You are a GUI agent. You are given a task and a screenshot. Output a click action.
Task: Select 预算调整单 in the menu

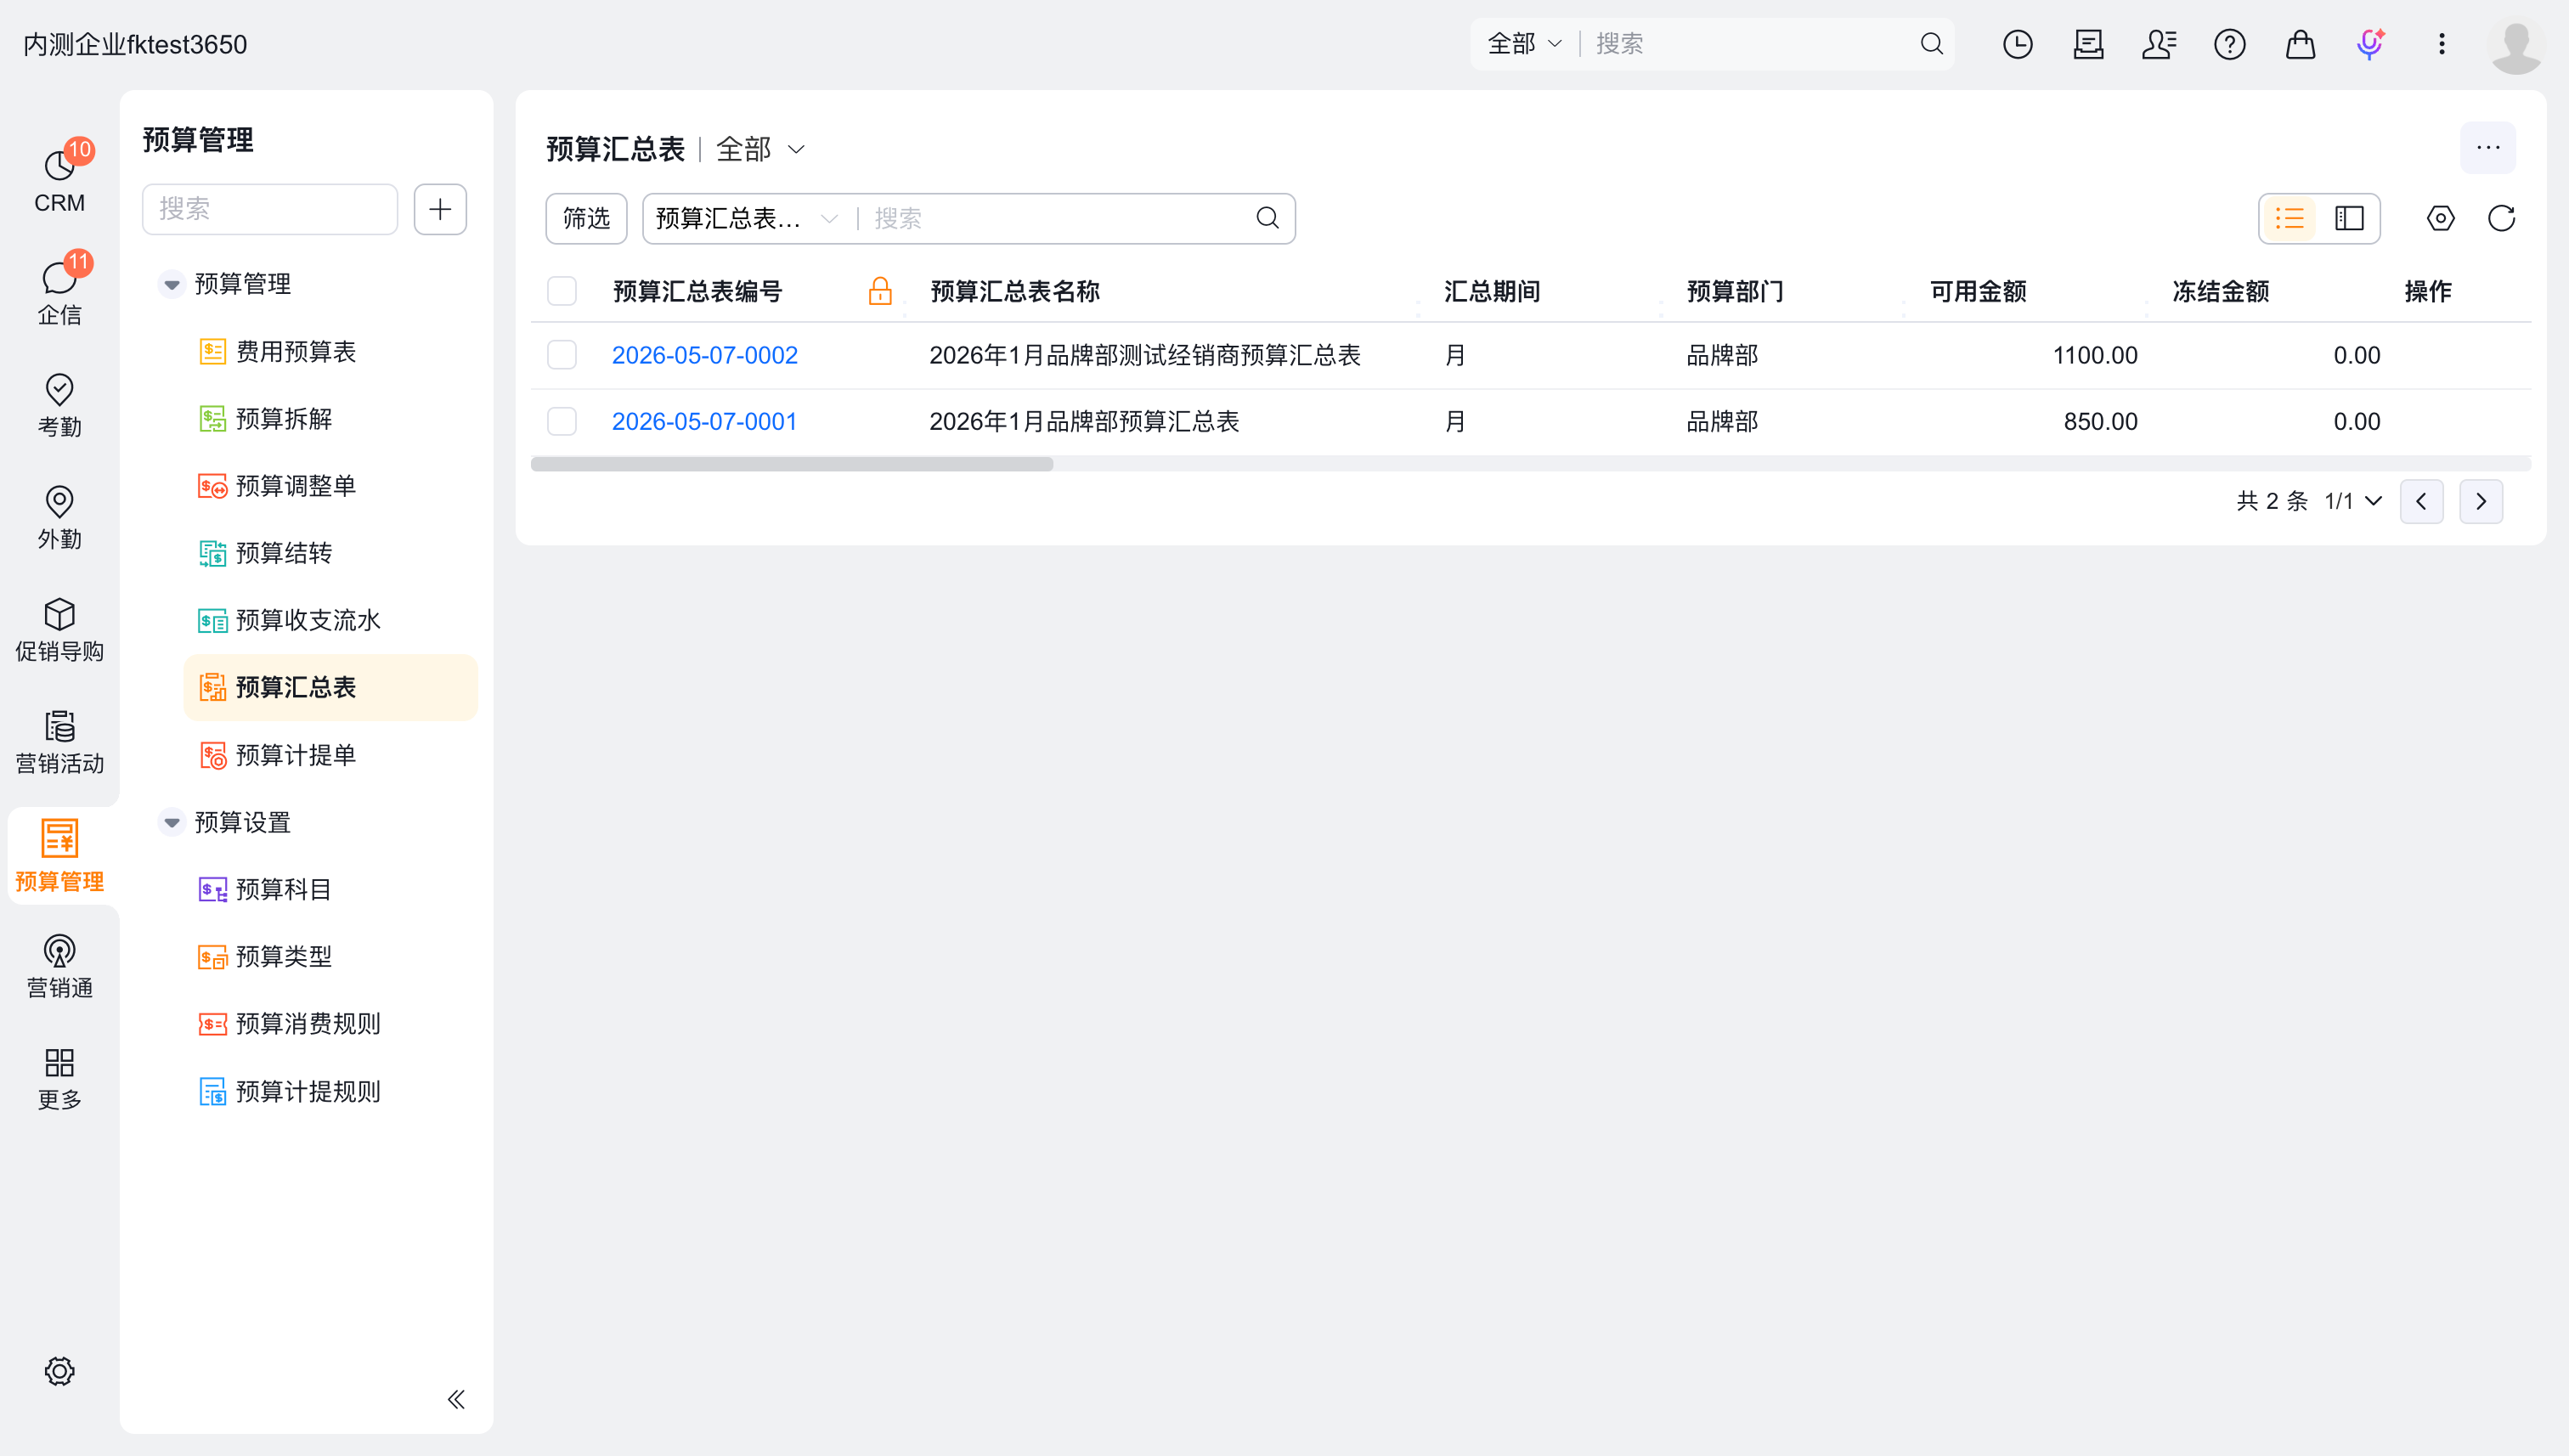pyautogui.click(x=330, y=486)
